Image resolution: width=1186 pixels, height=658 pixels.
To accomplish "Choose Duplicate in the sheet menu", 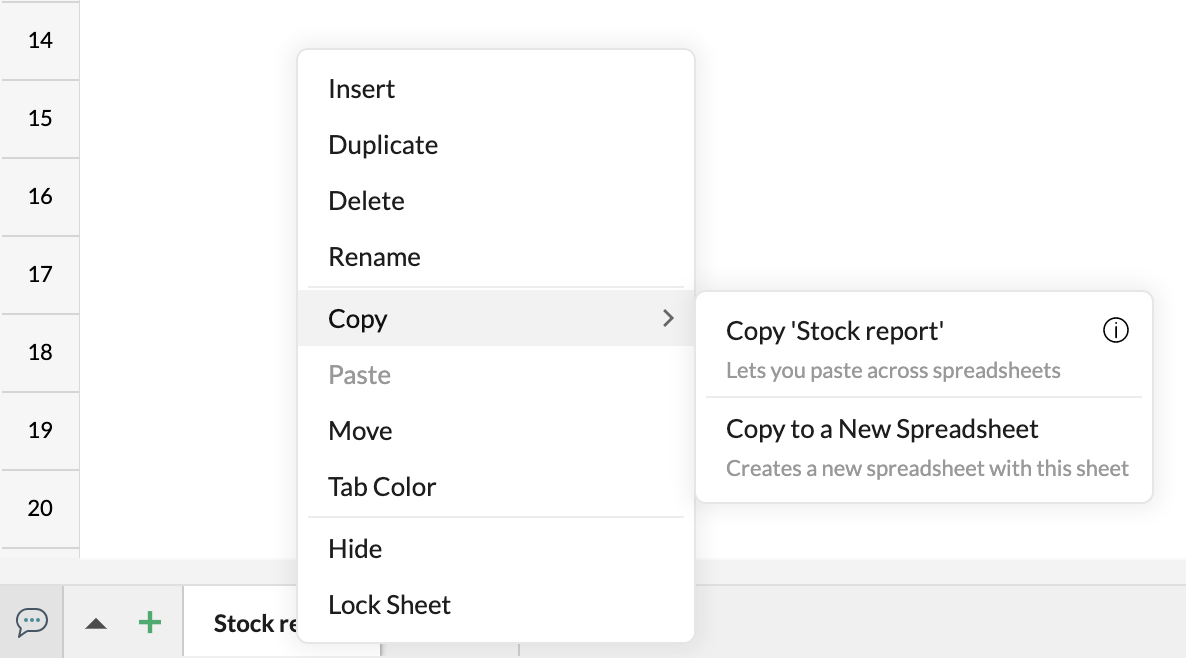I will point(383,145).
